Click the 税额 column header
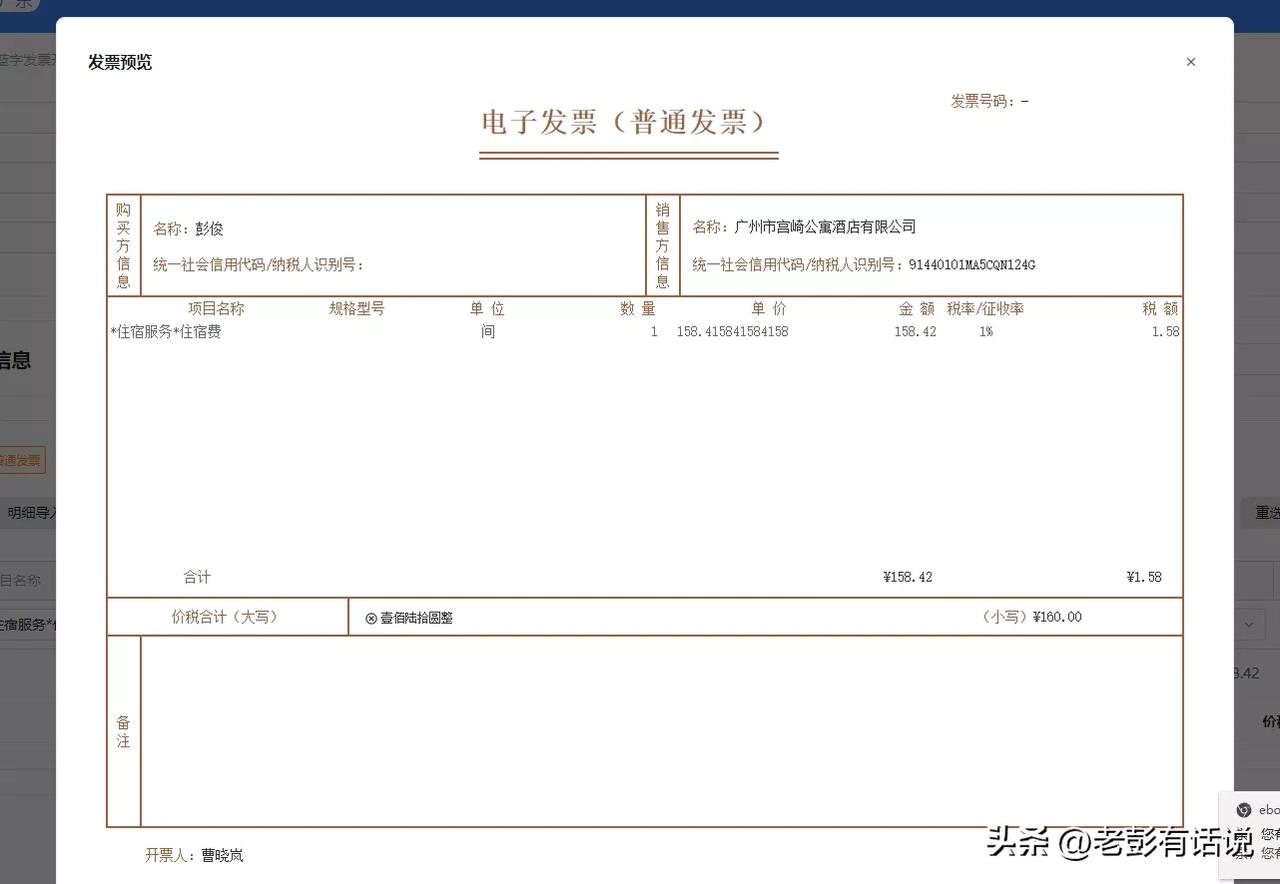This screenshot has width=1280, height=884. [x=1160, y=309]
